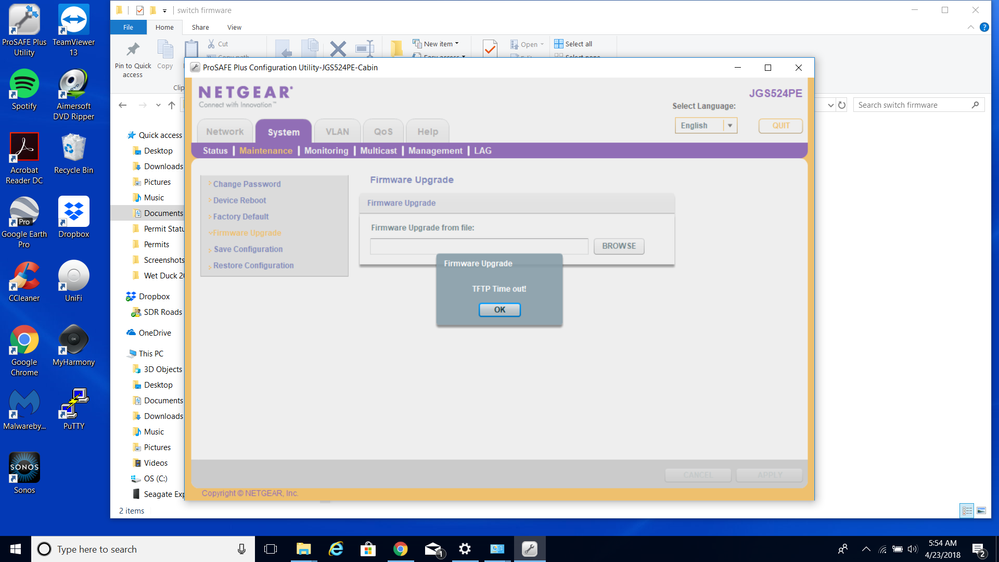Open New item dropdown in Explorer ribbon
The height and width of the screenshot is (562, 999).
pyautogui.click(x=436, y=44)
